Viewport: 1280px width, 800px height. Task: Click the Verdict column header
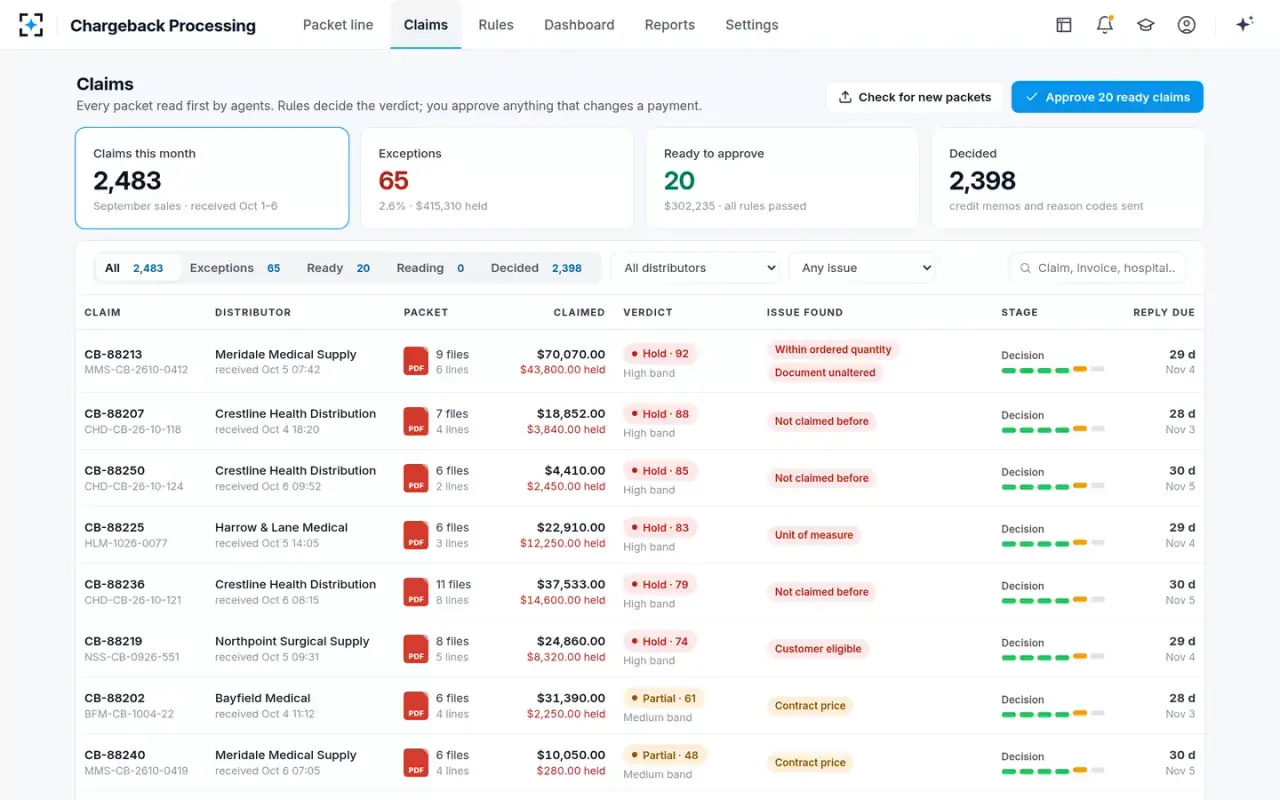[648, 312]
